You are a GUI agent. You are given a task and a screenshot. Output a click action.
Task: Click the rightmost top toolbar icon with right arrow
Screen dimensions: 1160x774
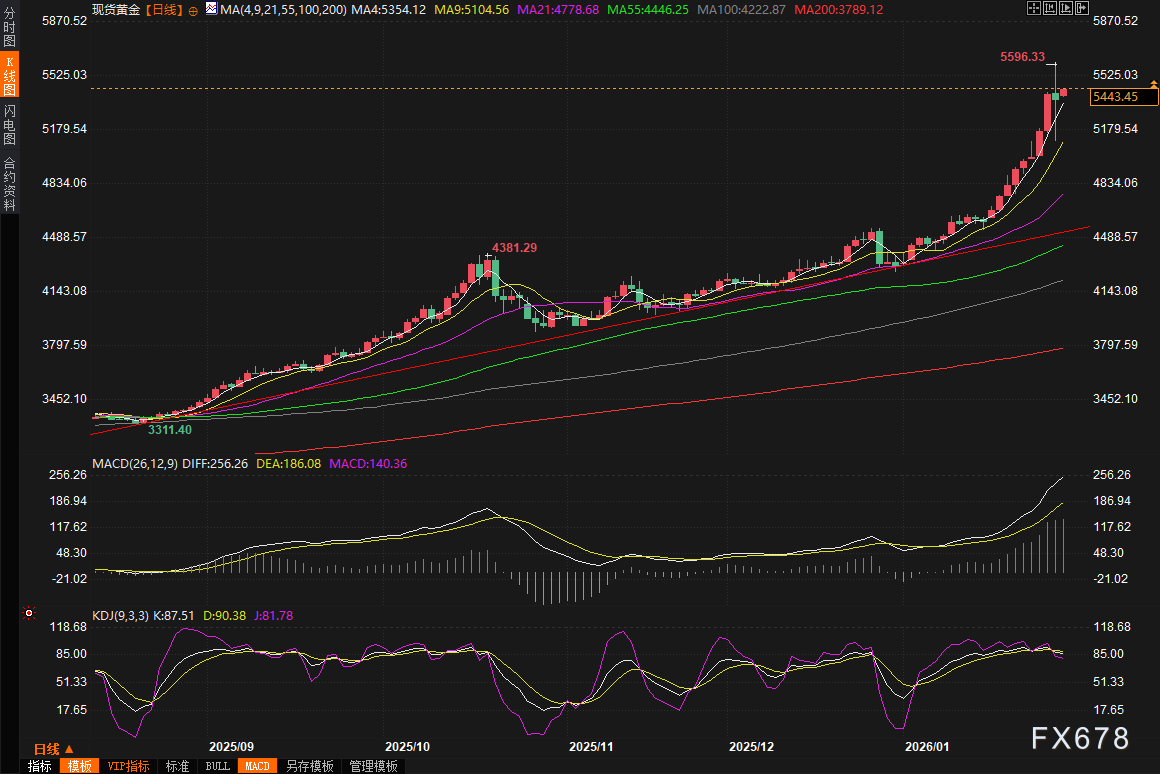click(1081, 8)
